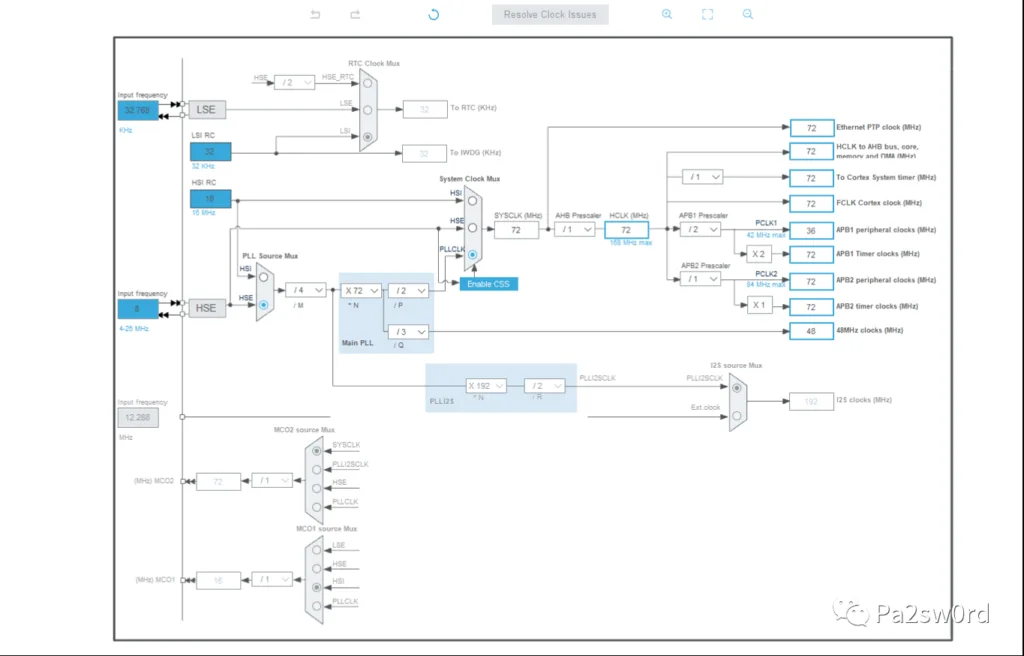Open the MCO1 /1 prescaler dropdown

point(272,580)
